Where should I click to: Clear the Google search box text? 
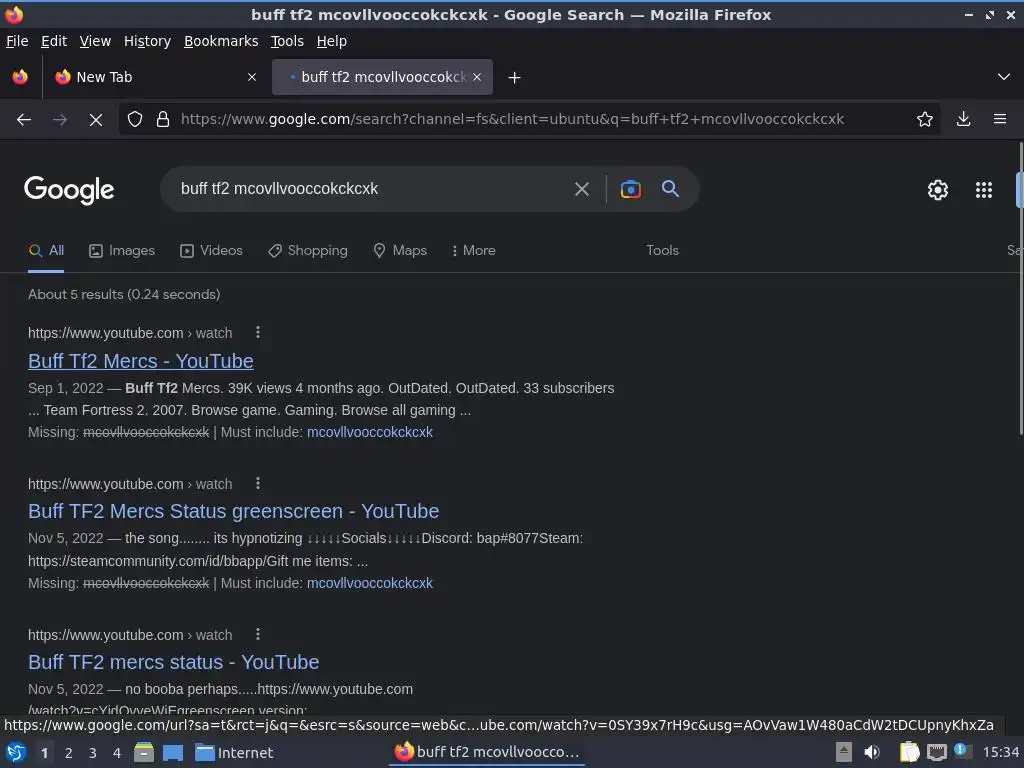pos(581,189)
